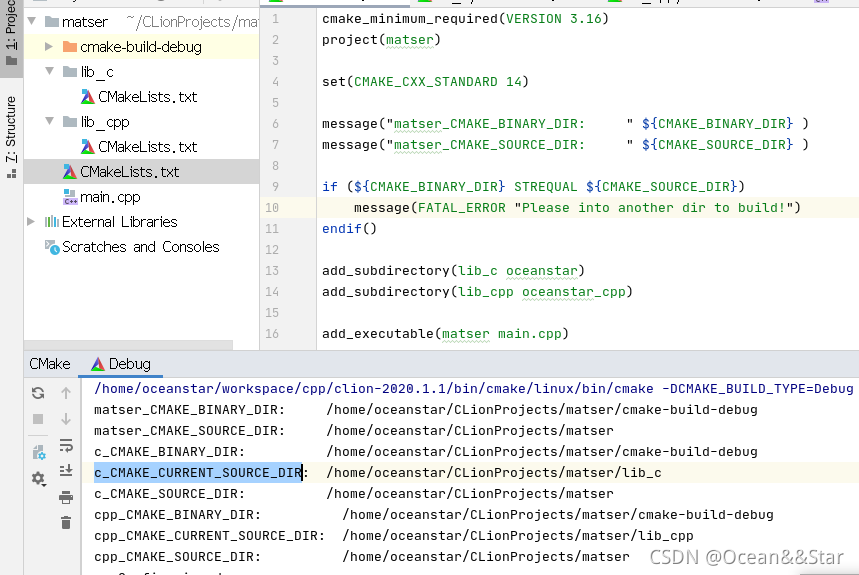
Task: Select the lib_cpp folder row
Action: click(x=141, y=122)
